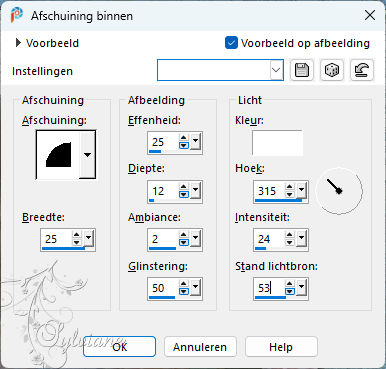Click the Hoek angle dial control
386x369 pixels.
pos(339,191)
